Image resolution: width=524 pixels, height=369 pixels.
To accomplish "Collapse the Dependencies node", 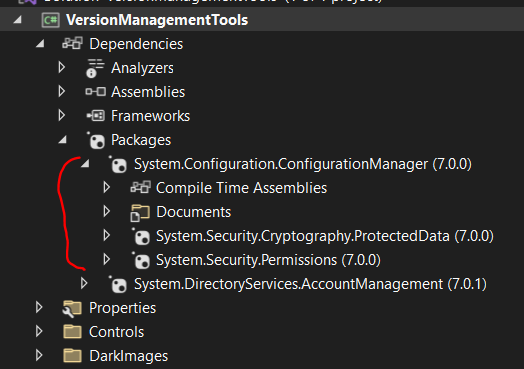I will pos(40,43).
